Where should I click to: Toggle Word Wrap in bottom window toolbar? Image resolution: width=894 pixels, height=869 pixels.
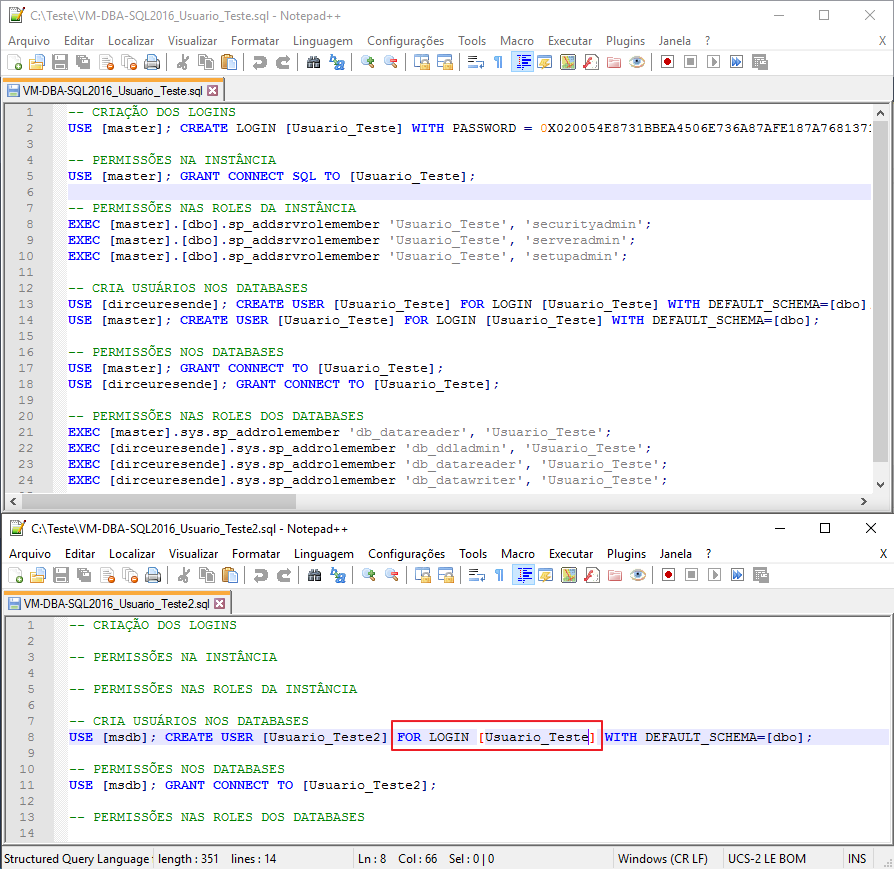click(x=476, y=575)
